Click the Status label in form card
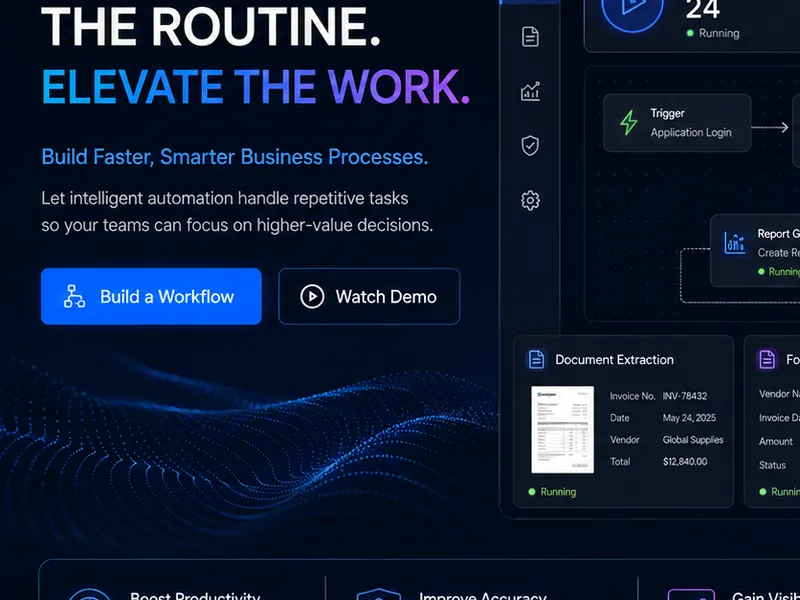The image size is (800, 600). [772, 465]
